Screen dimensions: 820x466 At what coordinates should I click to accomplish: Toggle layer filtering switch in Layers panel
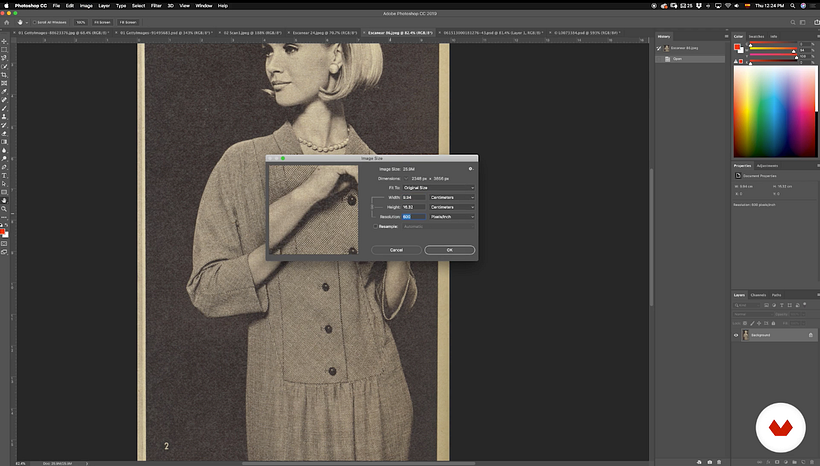pyautogui.click(x=805, y=304)
